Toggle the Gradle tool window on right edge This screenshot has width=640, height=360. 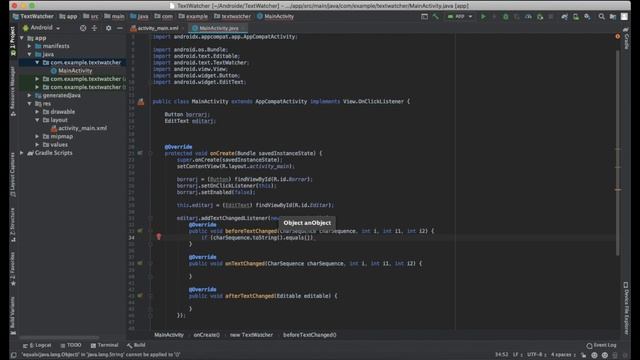[x=627, y=39]
